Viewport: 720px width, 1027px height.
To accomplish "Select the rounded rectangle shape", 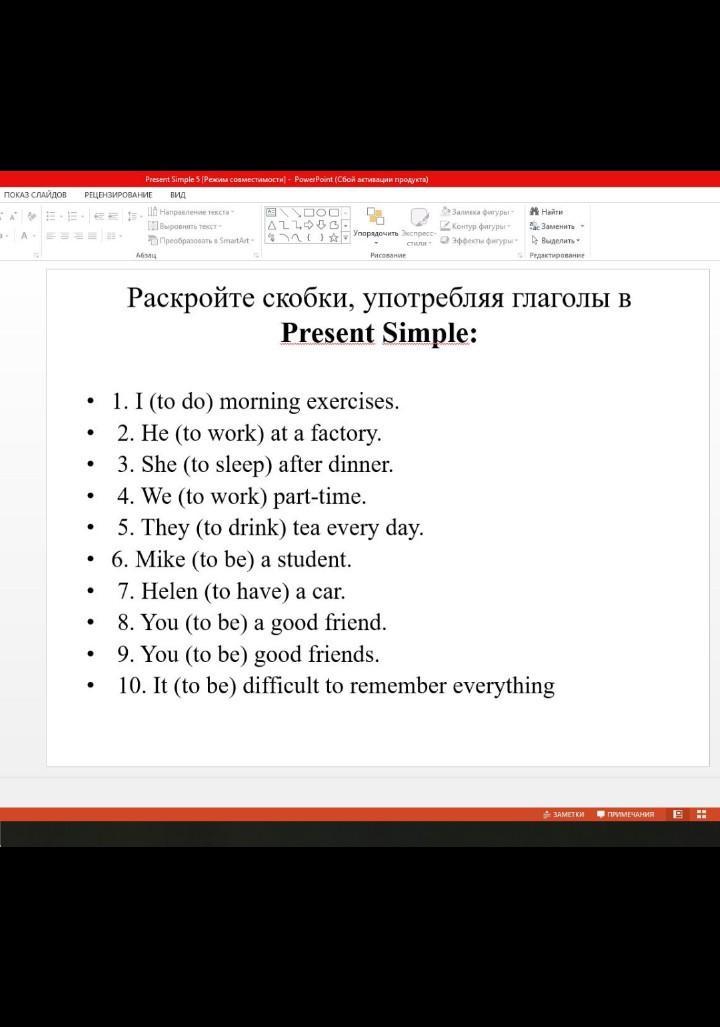I will point(333,212).
